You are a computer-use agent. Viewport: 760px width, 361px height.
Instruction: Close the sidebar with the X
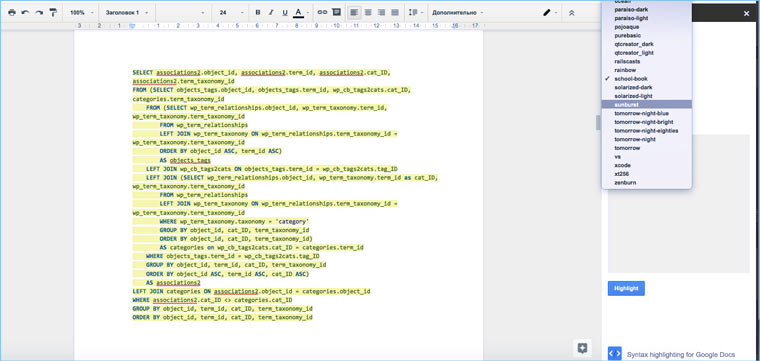click(x=746, y=14)
